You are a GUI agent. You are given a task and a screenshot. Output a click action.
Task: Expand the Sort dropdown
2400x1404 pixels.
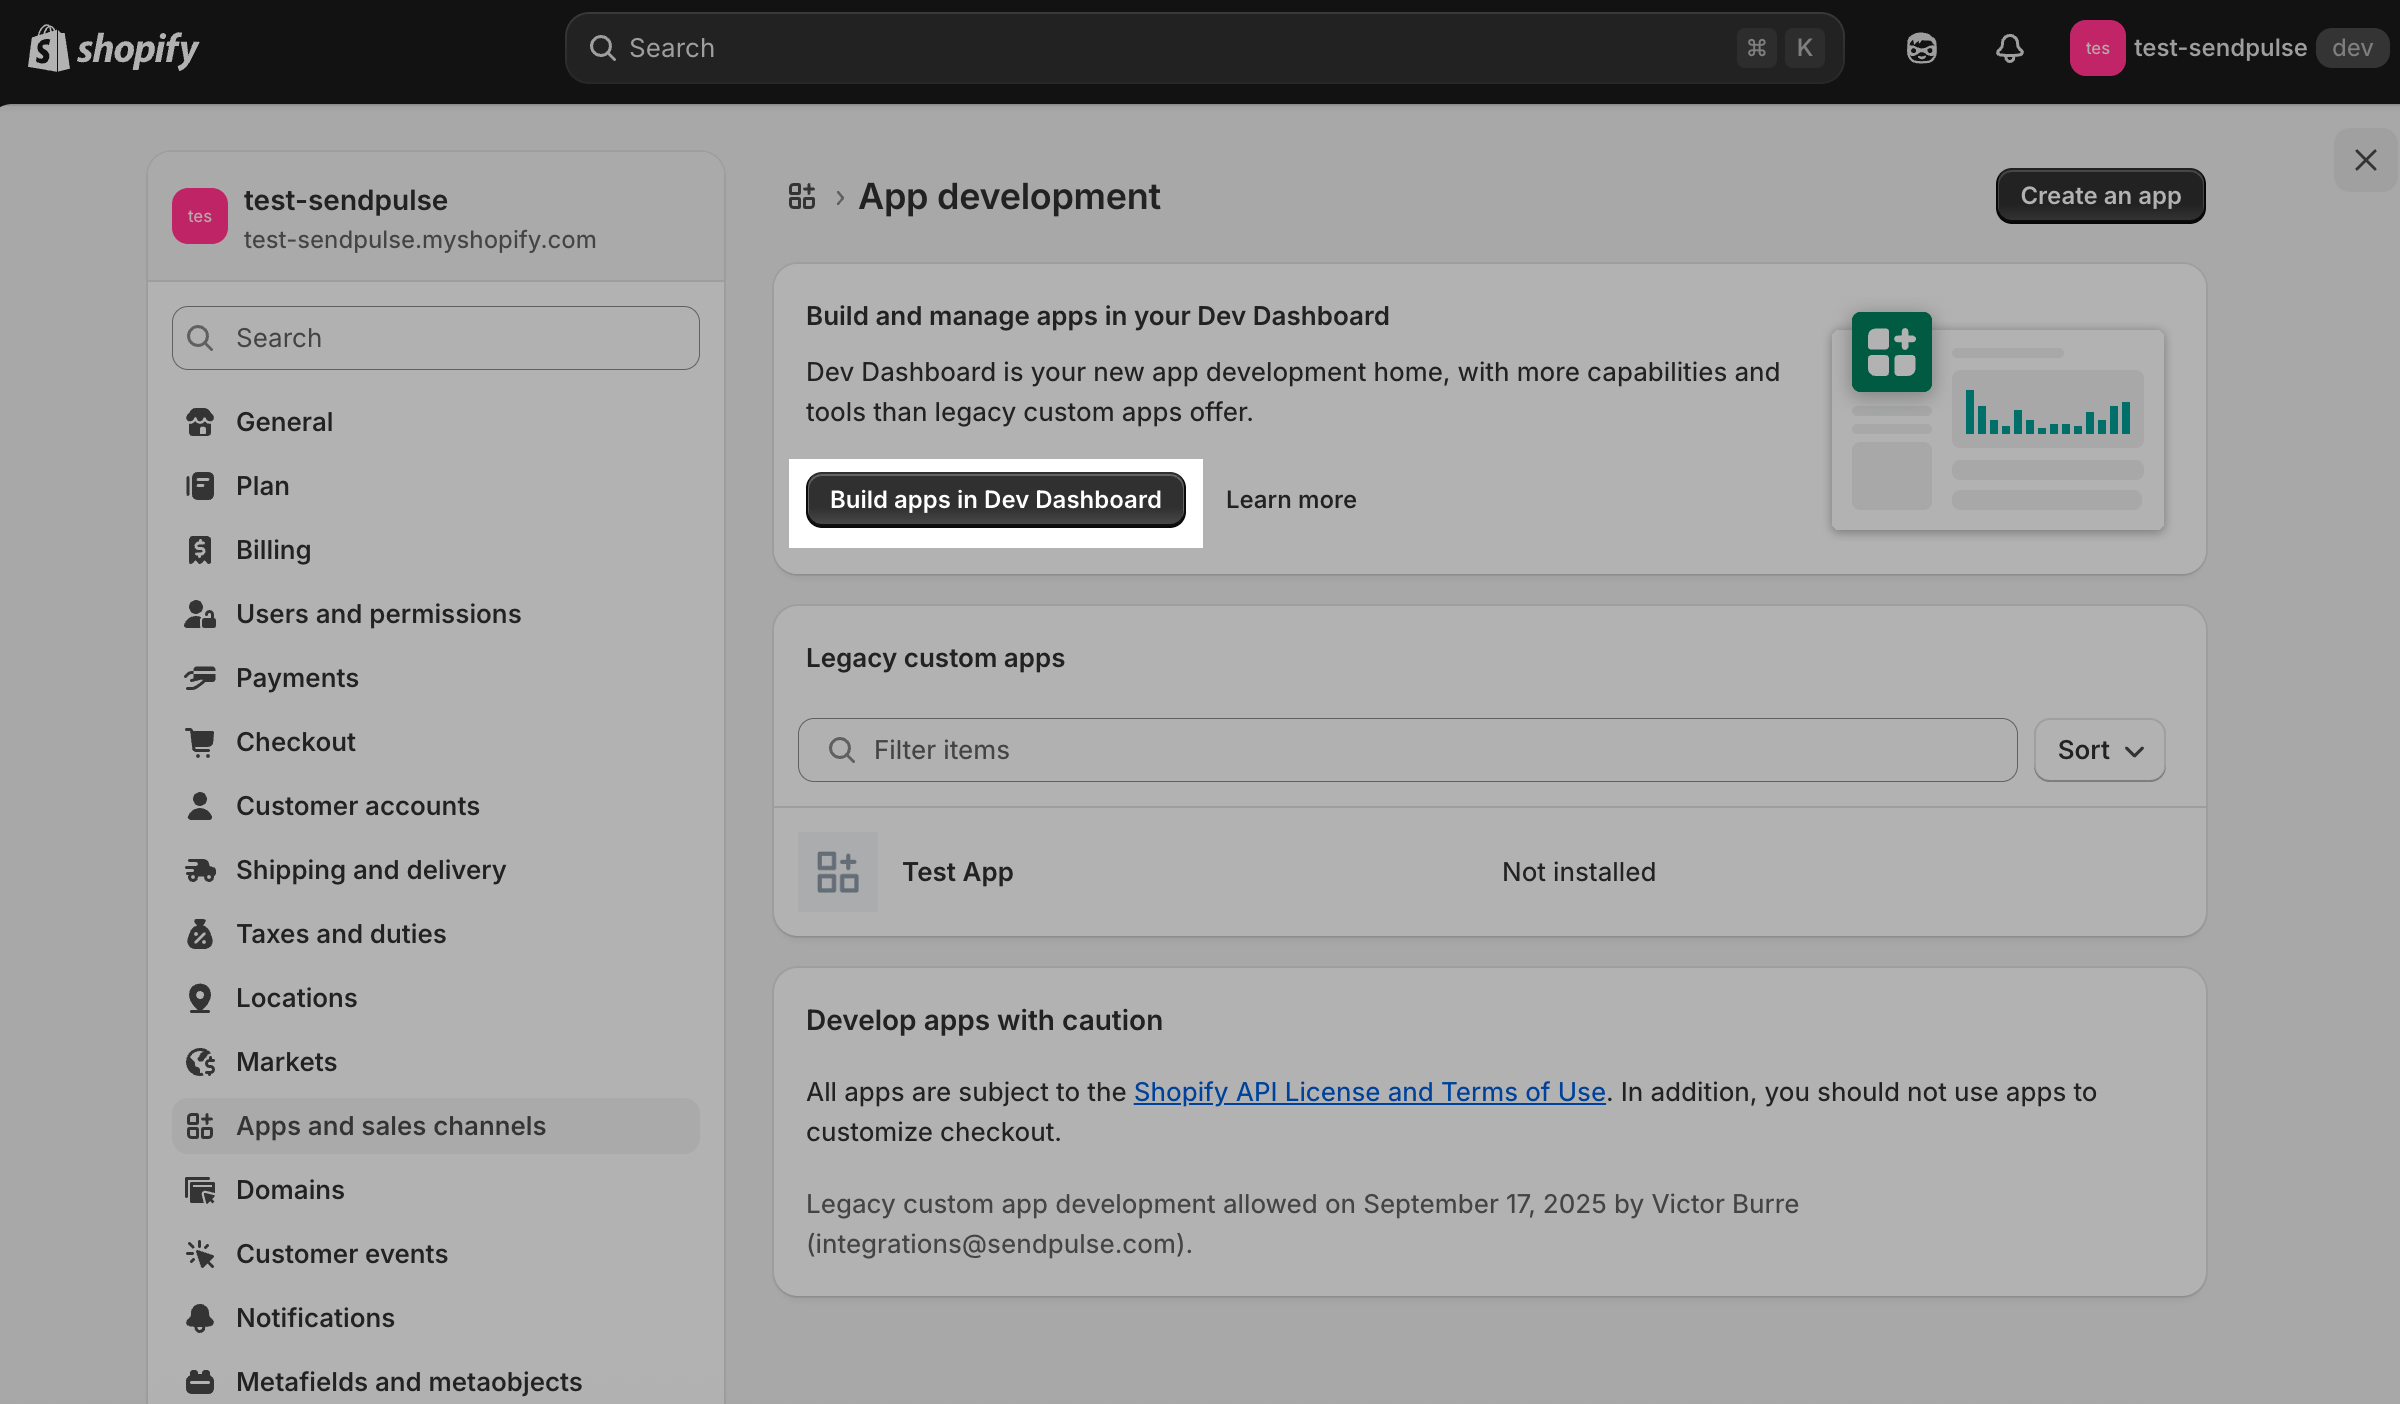2099,750
